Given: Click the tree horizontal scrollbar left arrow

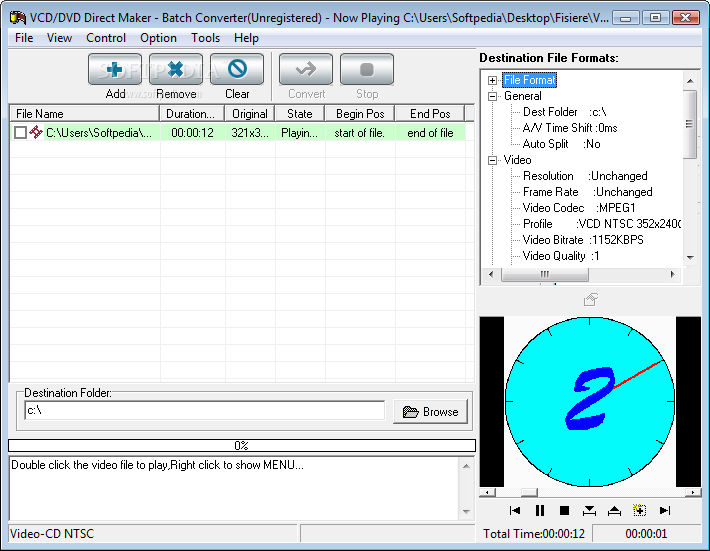Looking at the screenshot, I should point(491,274).
